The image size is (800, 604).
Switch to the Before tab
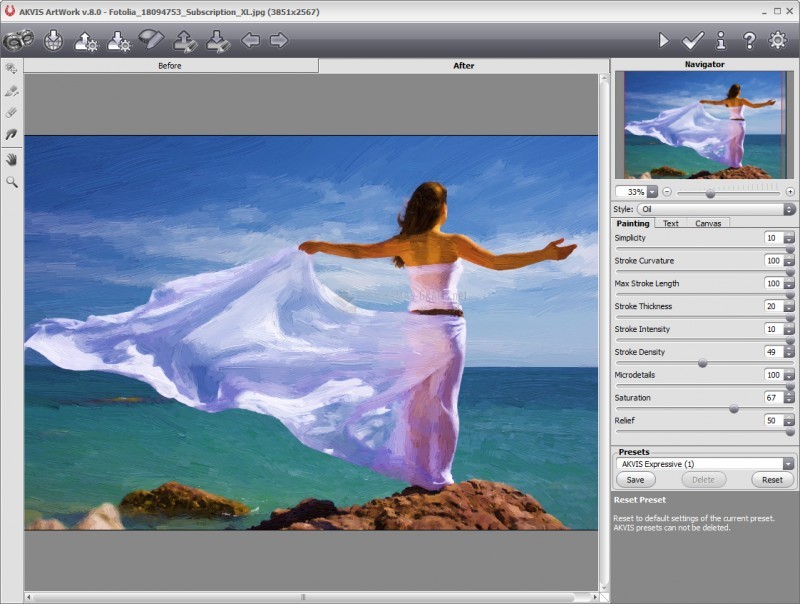(171, 66)
